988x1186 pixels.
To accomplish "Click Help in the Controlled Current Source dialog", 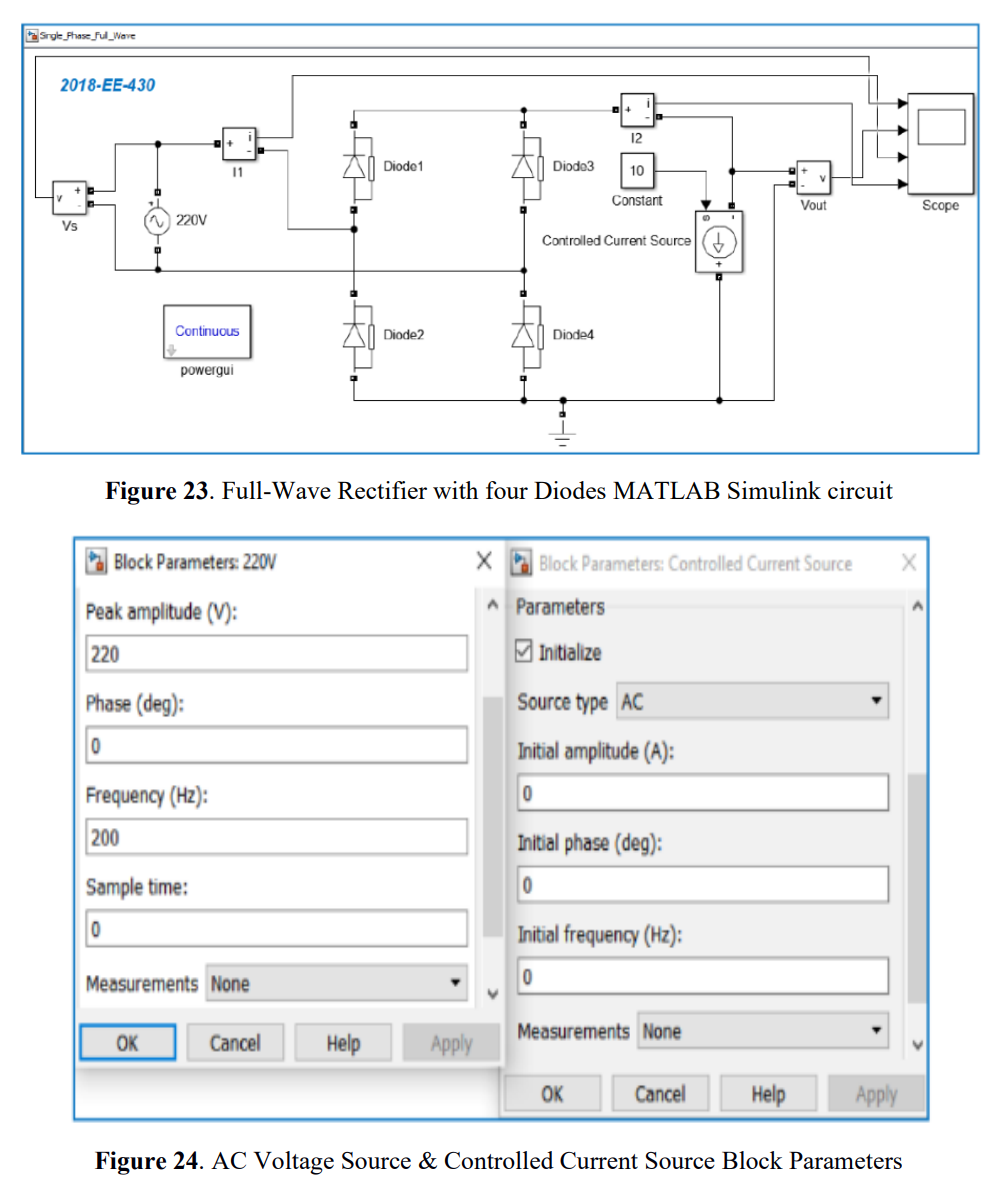I will (768, 1092).
